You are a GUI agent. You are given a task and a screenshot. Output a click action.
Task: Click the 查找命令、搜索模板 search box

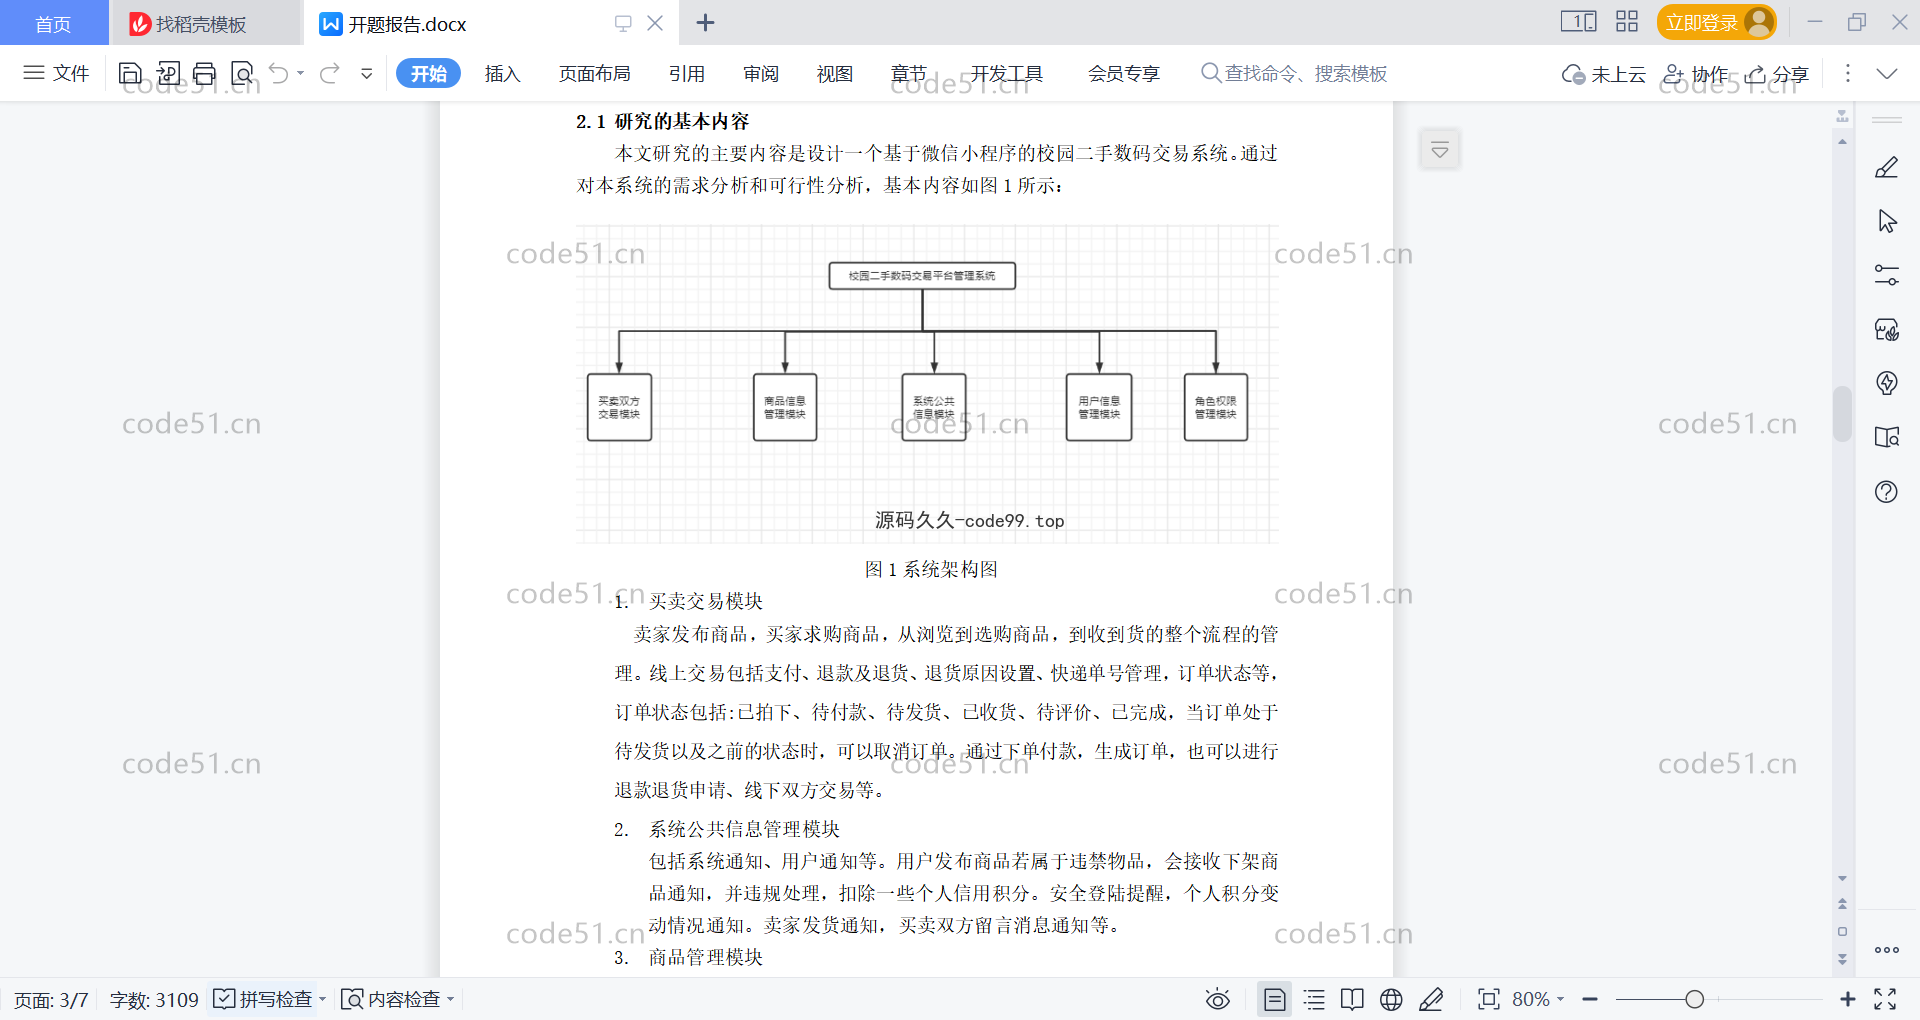pyautogui.click(x=1294, y=73)
